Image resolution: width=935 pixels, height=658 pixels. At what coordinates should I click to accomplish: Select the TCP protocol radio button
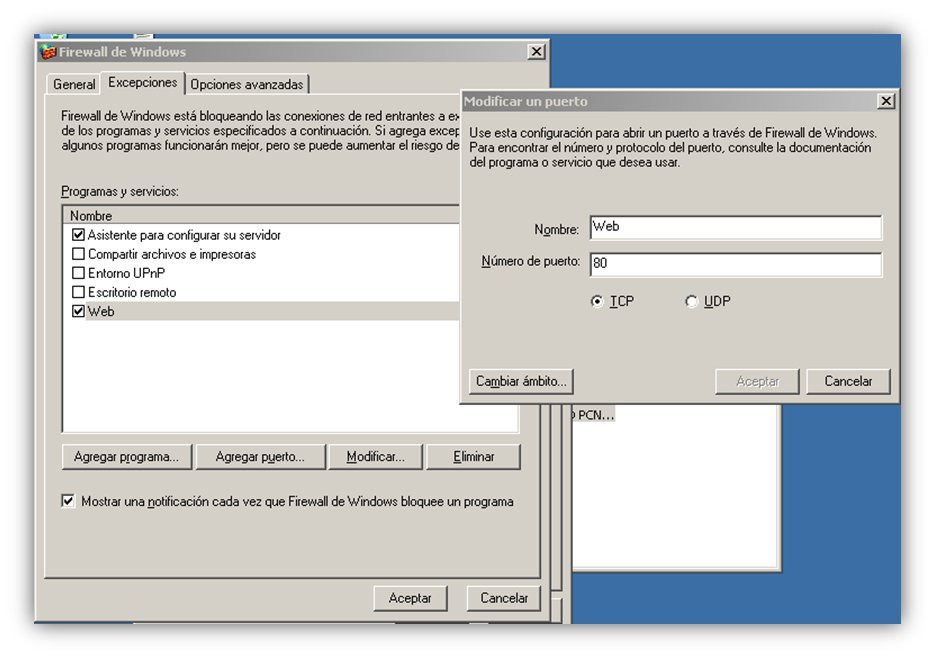[597, 301]
